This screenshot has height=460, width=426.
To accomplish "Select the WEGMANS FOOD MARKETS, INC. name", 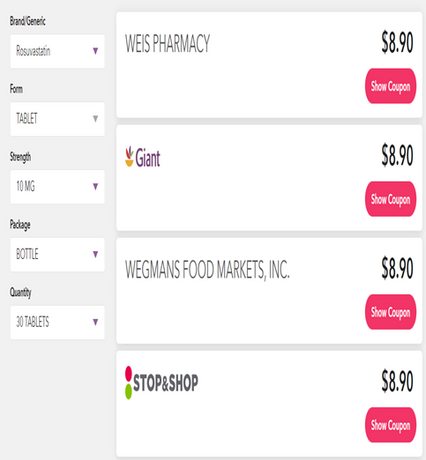I will pos(207,270).
